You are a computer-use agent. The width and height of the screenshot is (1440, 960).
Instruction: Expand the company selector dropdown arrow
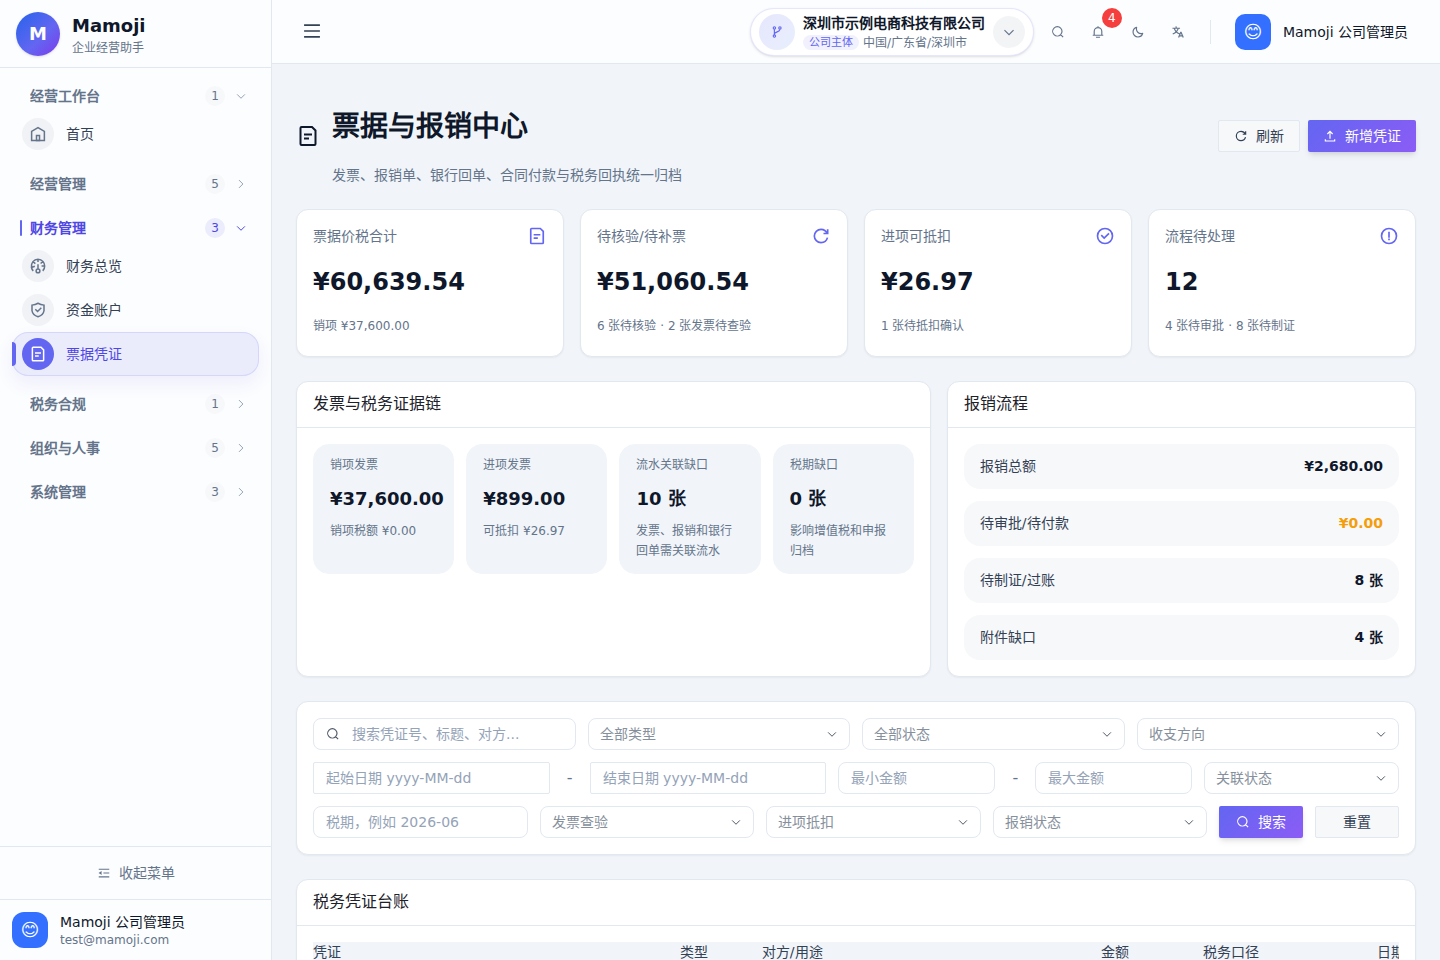click(x=1009, y=32)
